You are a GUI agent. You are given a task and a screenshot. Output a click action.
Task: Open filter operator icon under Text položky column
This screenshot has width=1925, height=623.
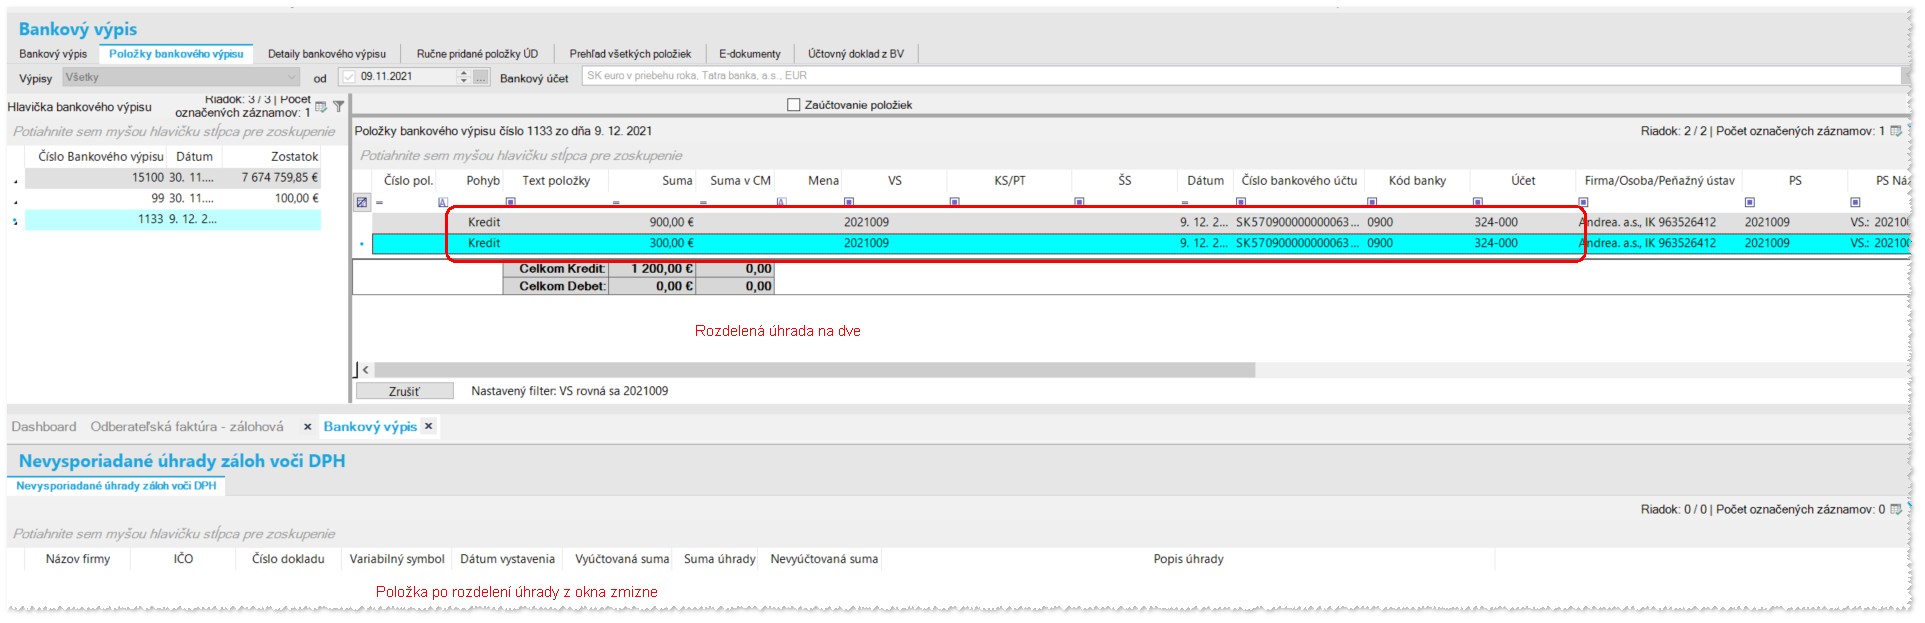[511, 202]
